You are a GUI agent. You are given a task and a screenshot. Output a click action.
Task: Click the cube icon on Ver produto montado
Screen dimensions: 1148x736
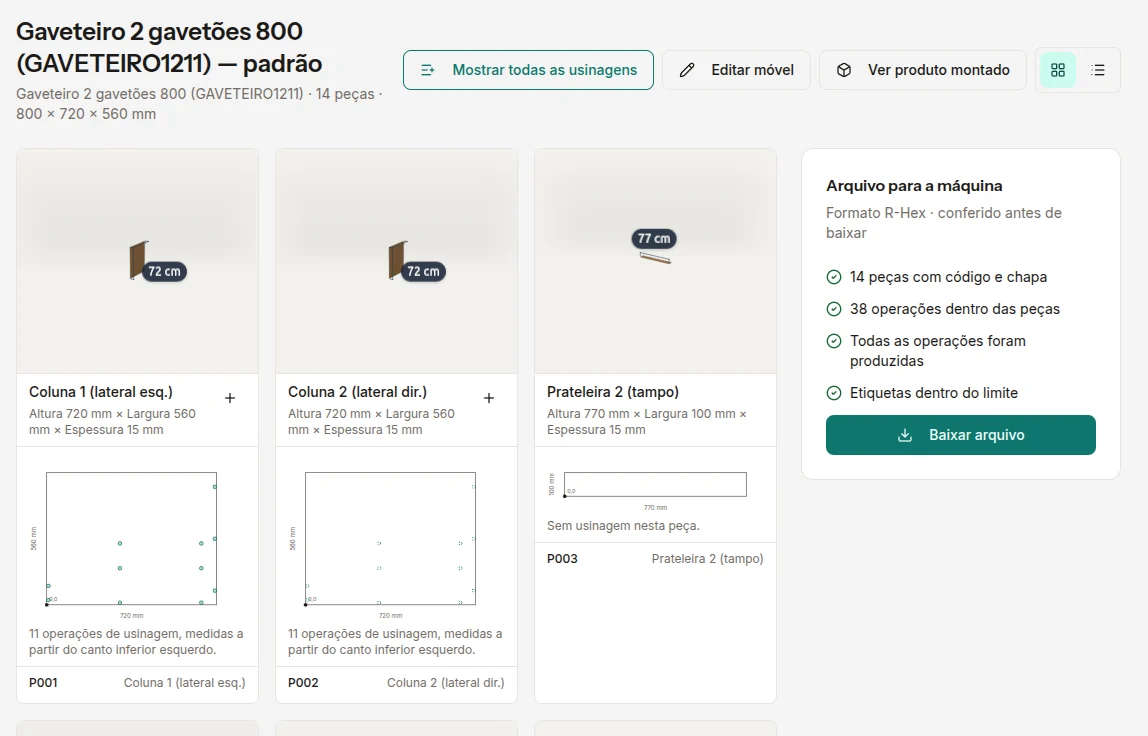coord(844,70)
